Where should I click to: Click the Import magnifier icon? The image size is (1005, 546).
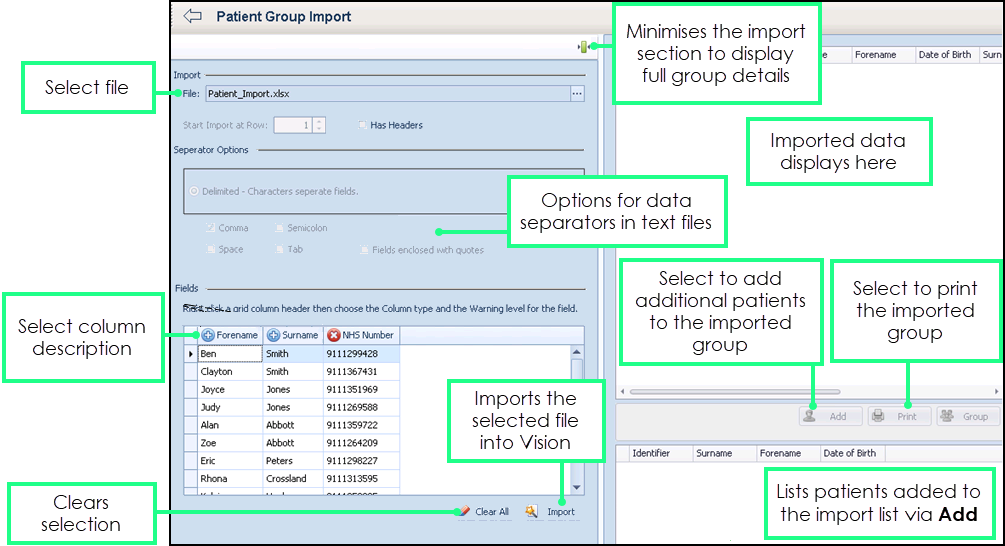[x=532, y=511]
